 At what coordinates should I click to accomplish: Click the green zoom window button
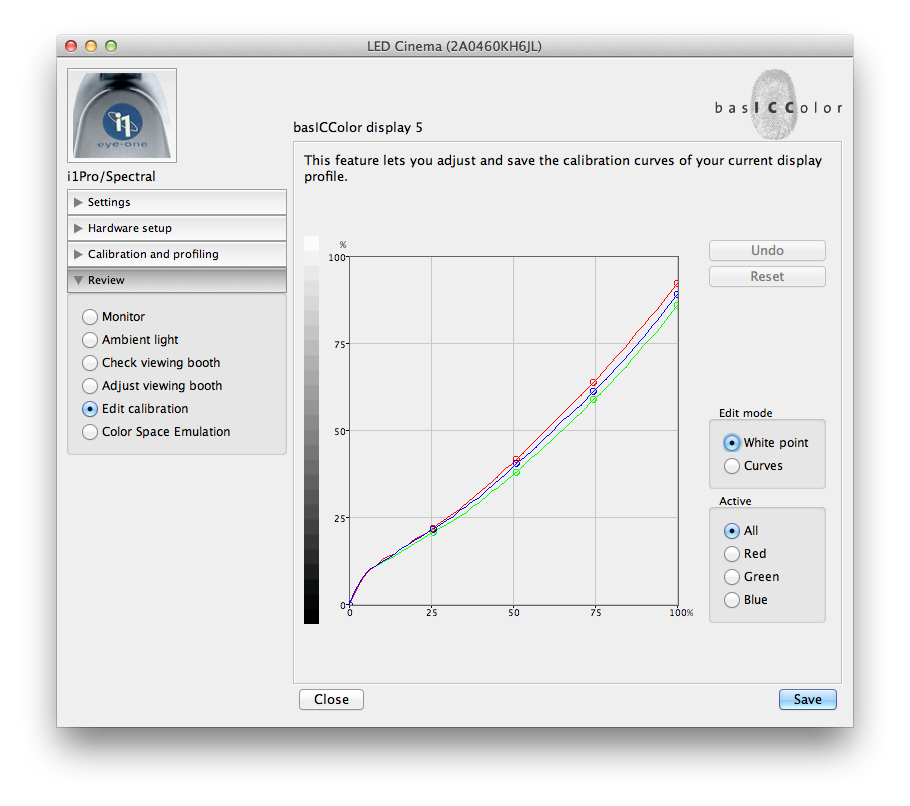111,46
